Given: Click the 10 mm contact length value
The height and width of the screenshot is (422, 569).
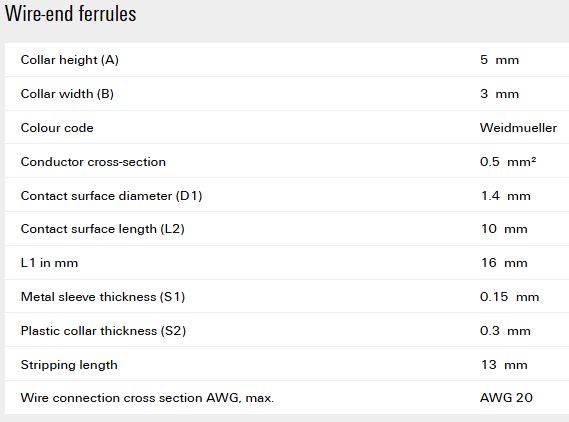Looking at the screenshot, I should [504, 229].
